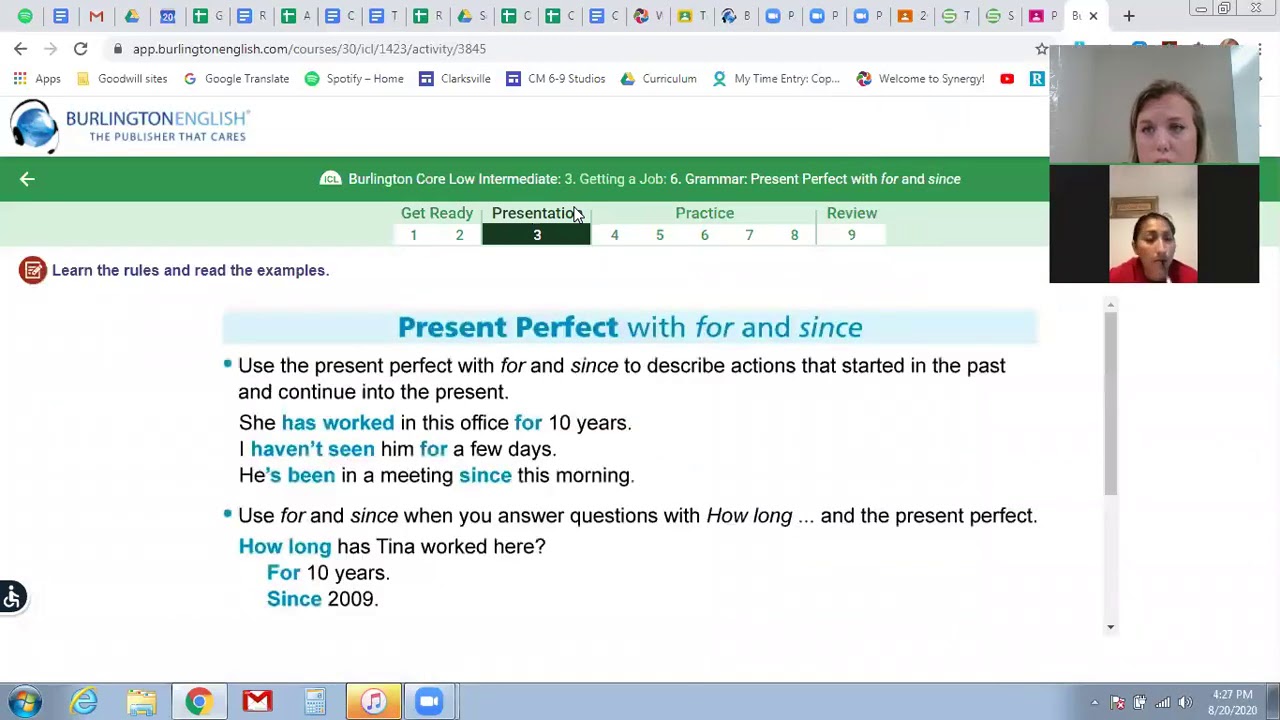Open My Time Entry bookmark
1280x720 pixels.
tap(776, 78)
